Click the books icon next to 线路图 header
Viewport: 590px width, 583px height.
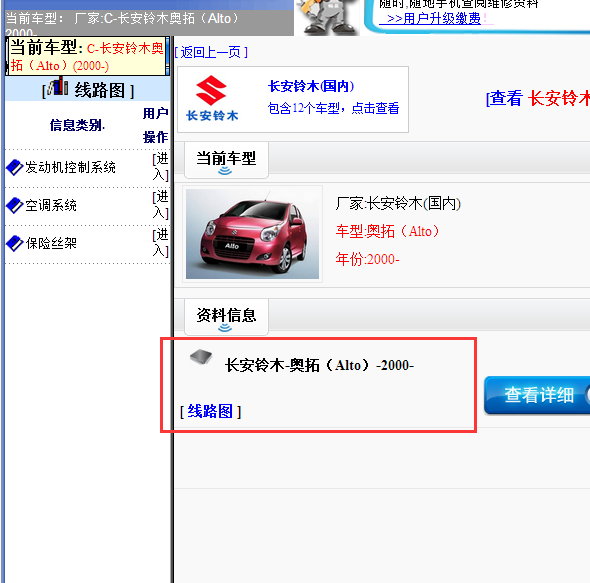[x=58, y=86]
